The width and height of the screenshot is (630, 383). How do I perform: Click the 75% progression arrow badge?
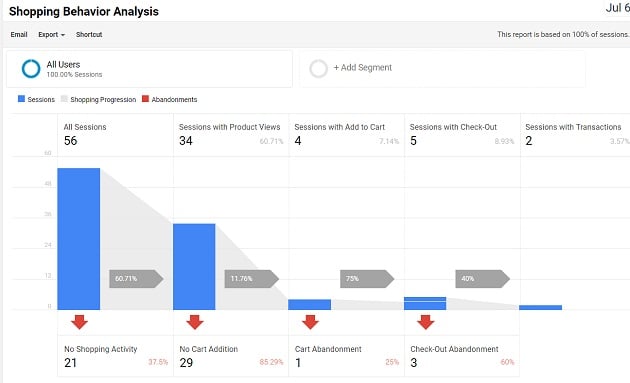367,279
